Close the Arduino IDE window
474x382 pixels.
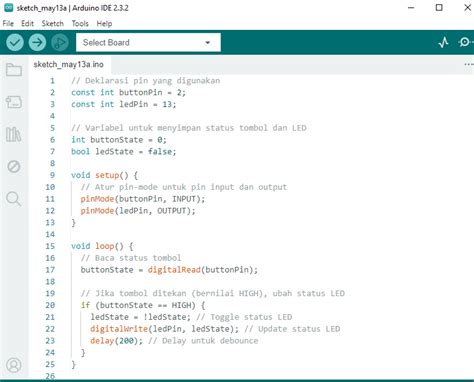(x=468, y=8)
